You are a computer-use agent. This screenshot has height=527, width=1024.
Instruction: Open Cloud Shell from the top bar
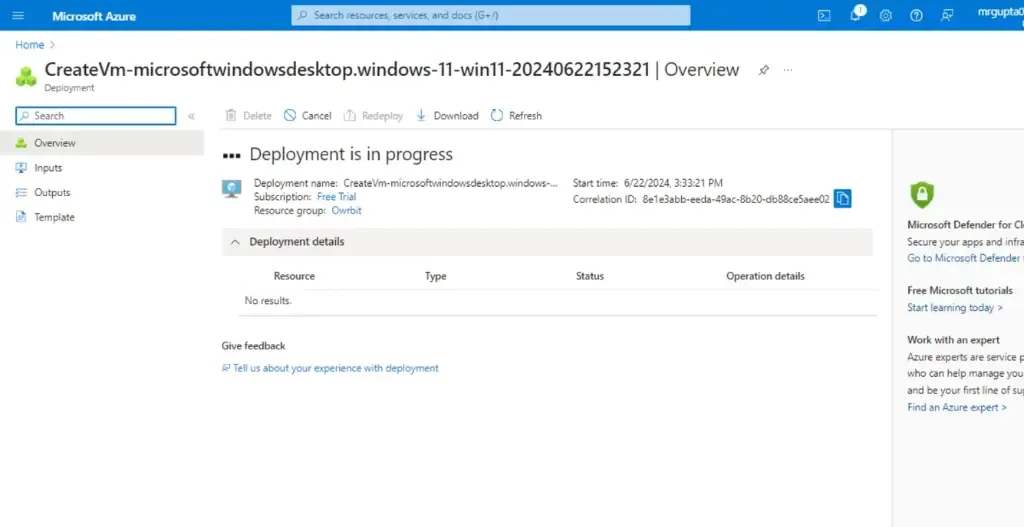[824, 16]
